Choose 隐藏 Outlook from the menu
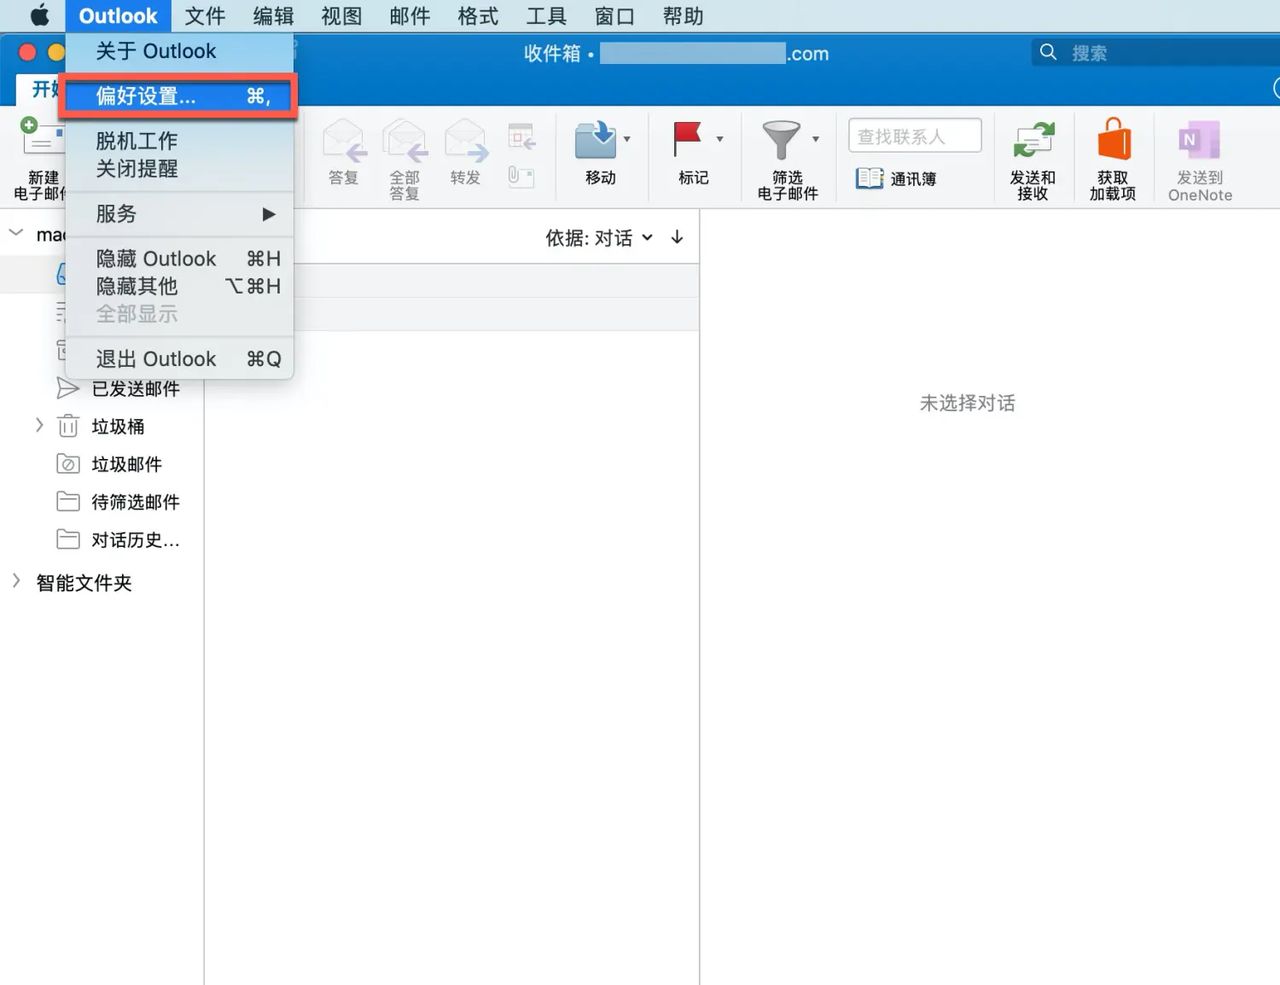This screenshot has height=985, width=1280. pos(180,259)
